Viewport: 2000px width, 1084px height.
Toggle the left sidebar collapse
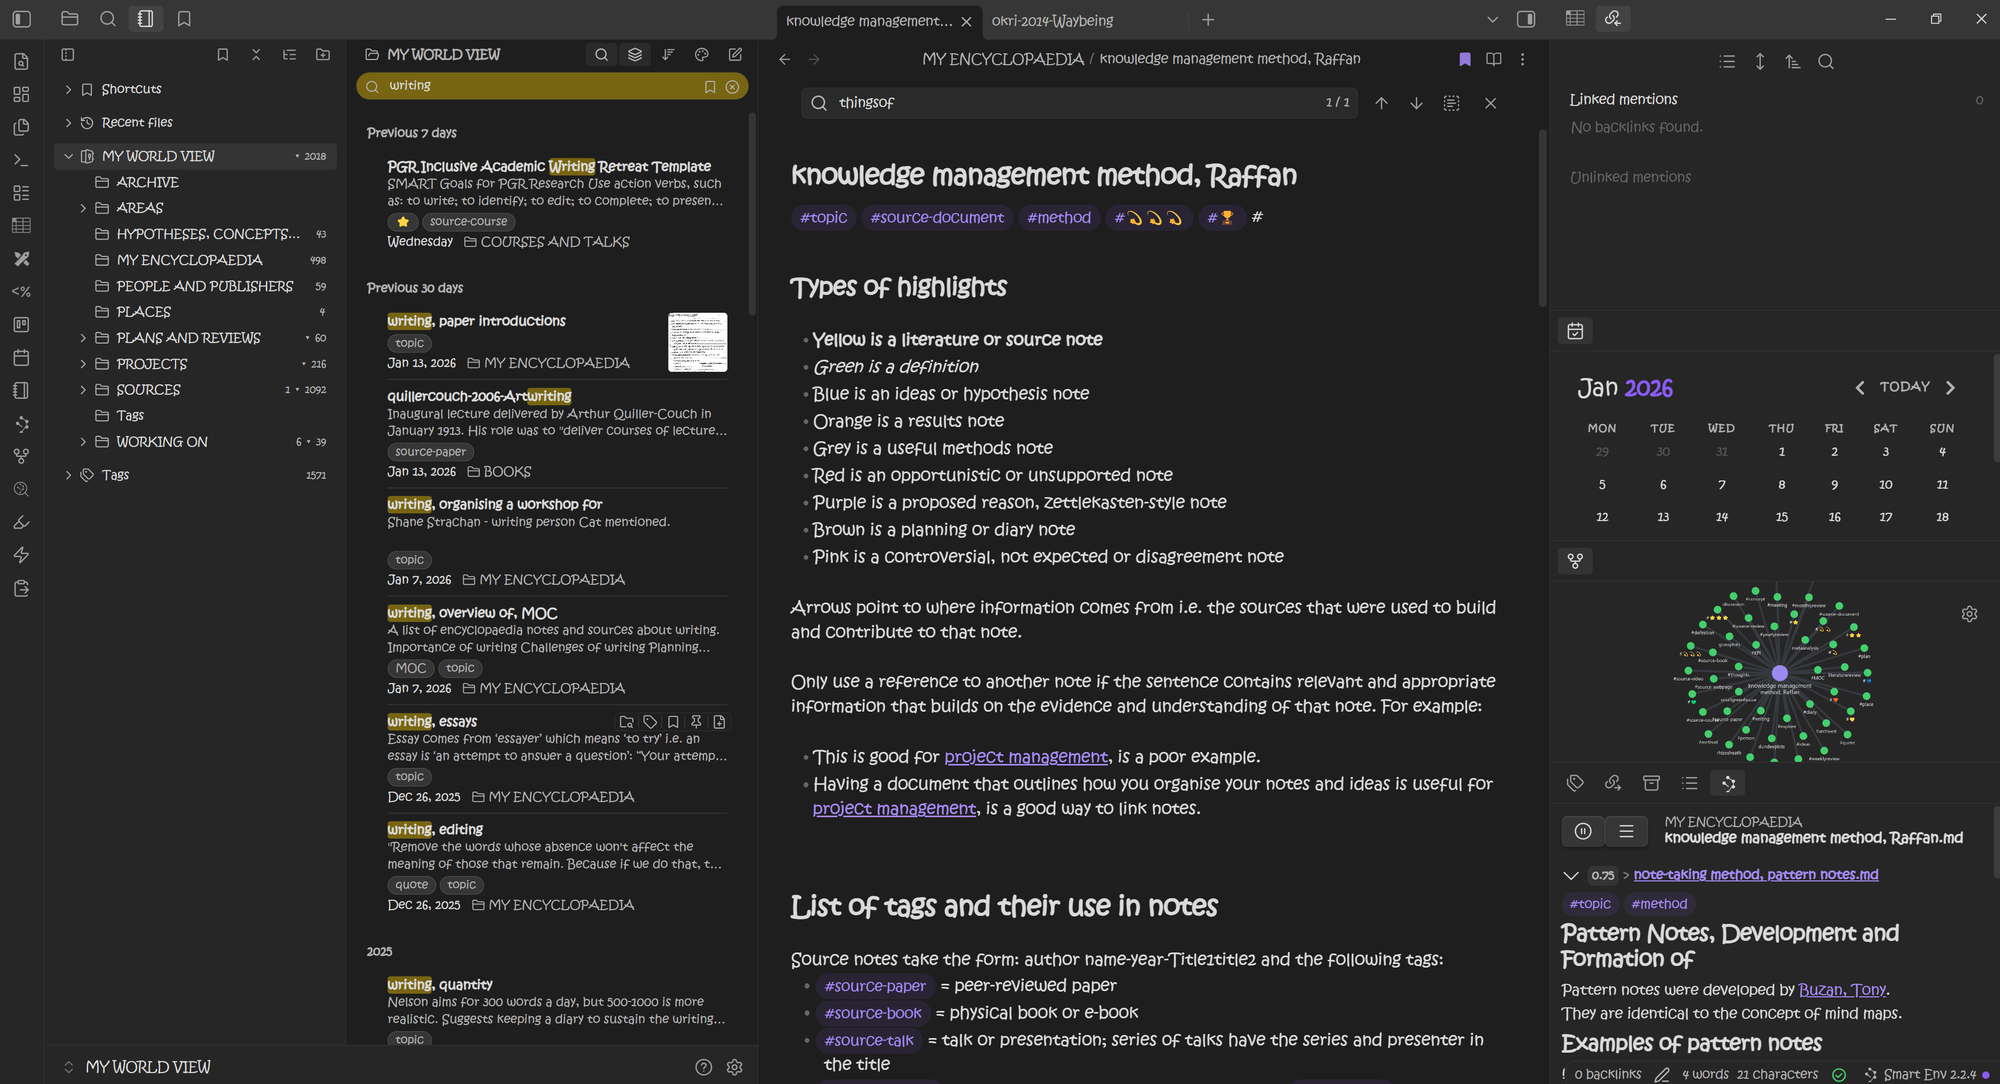tap(21, 19)
